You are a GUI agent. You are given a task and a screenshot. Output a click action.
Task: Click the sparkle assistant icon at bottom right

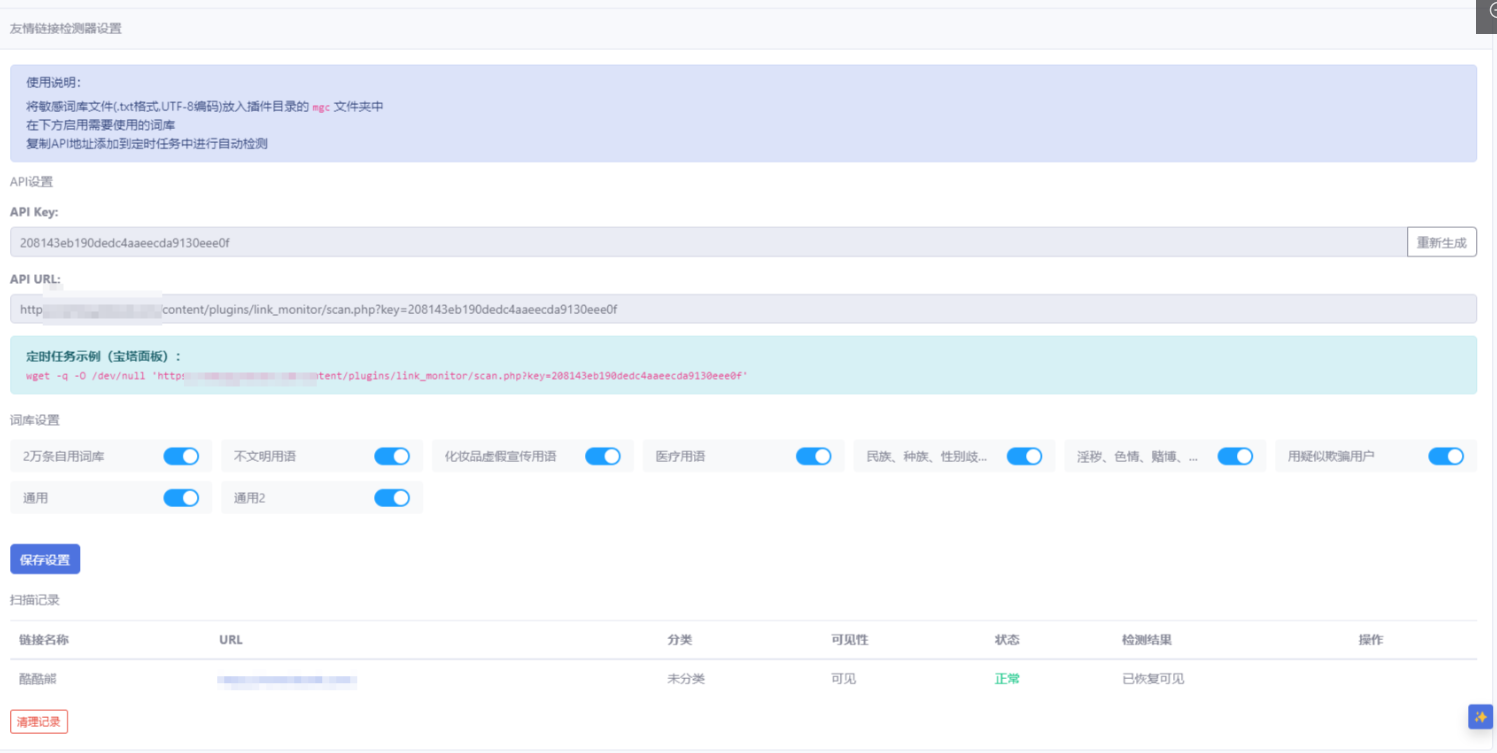1480,717
